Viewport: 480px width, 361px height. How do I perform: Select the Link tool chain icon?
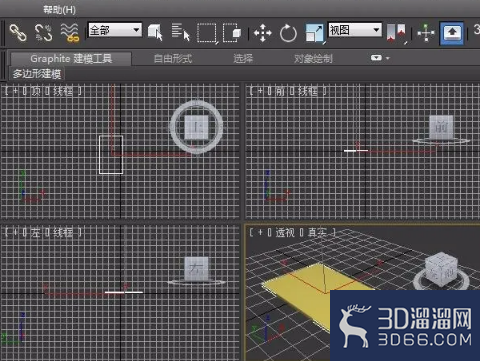18,33
